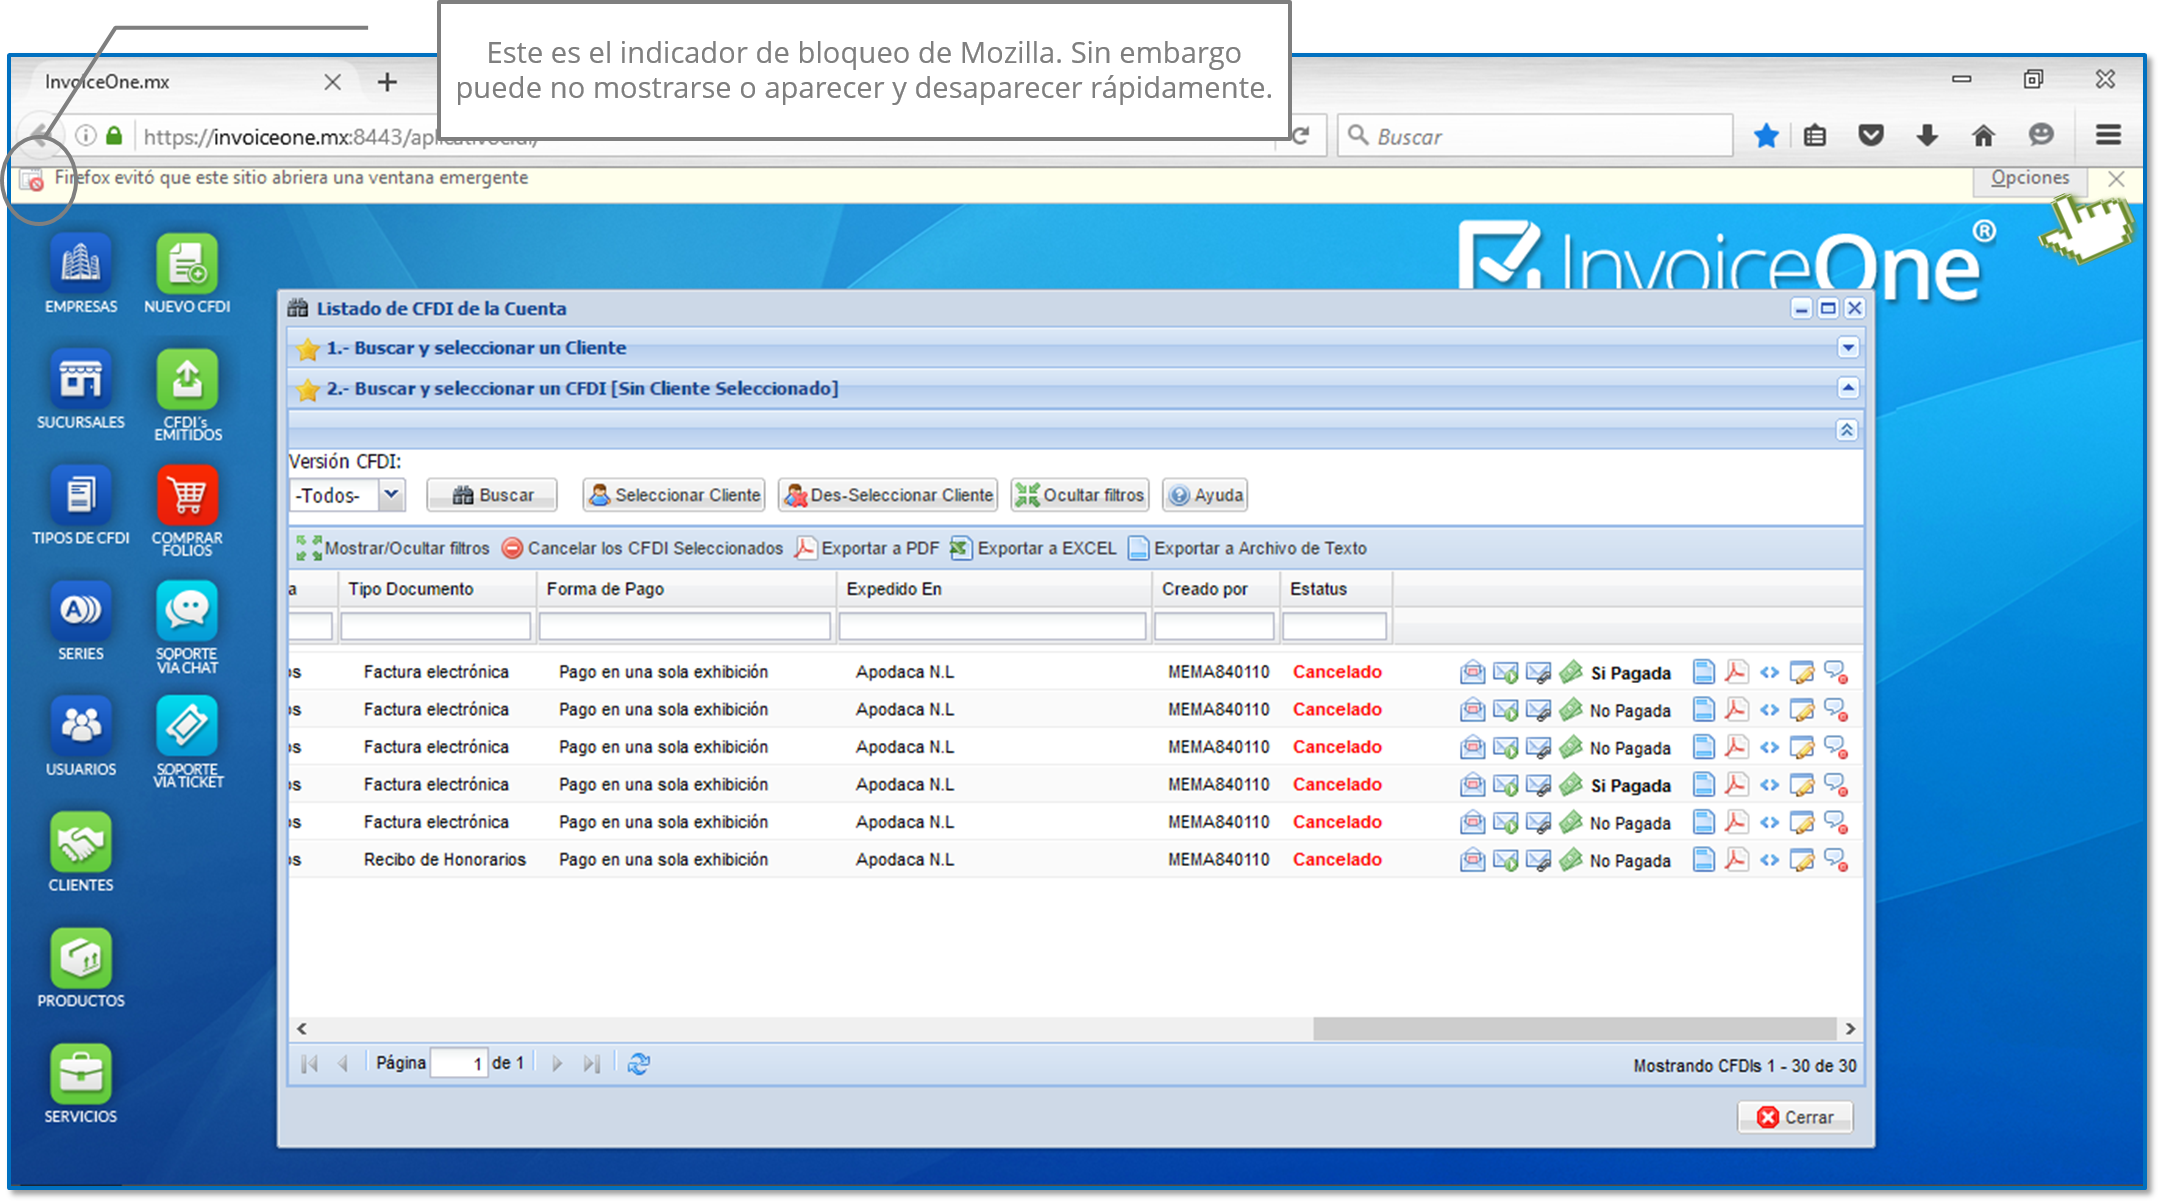The width and height of the screenshot is (2160, 1203).
Task: Click edit pencil icon in Recibo de Honorarios row
Action: (x=1802, y=860)
